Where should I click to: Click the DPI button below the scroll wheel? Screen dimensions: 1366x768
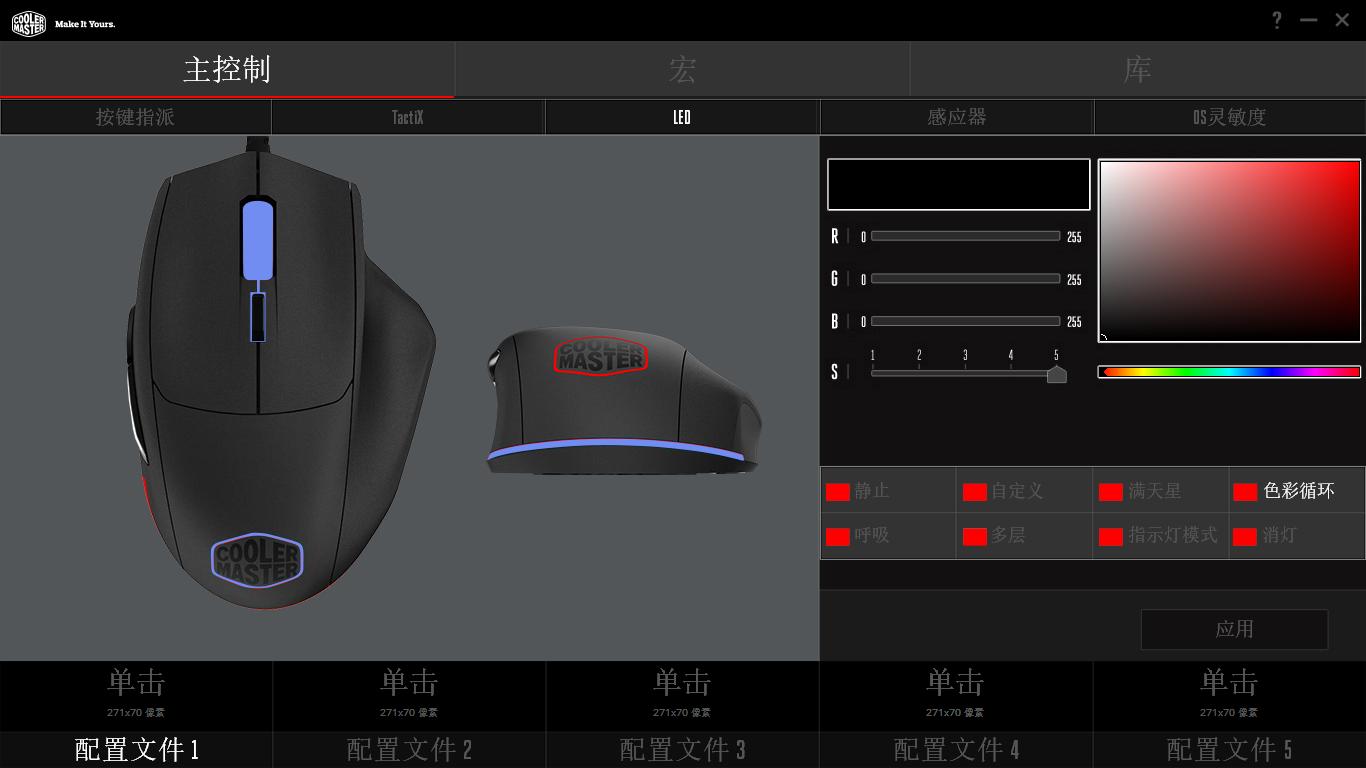(258, 317)
